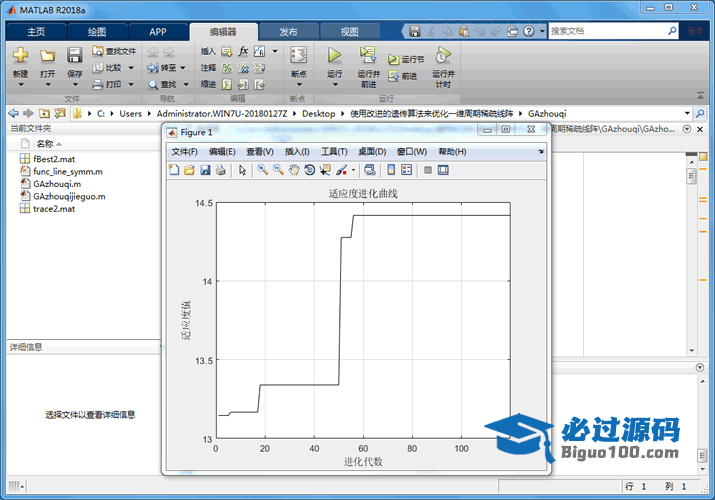Select Figure 1 edit plot arrow tool
This screenshot has width=715, height=500.
click(x=242, y=170)
